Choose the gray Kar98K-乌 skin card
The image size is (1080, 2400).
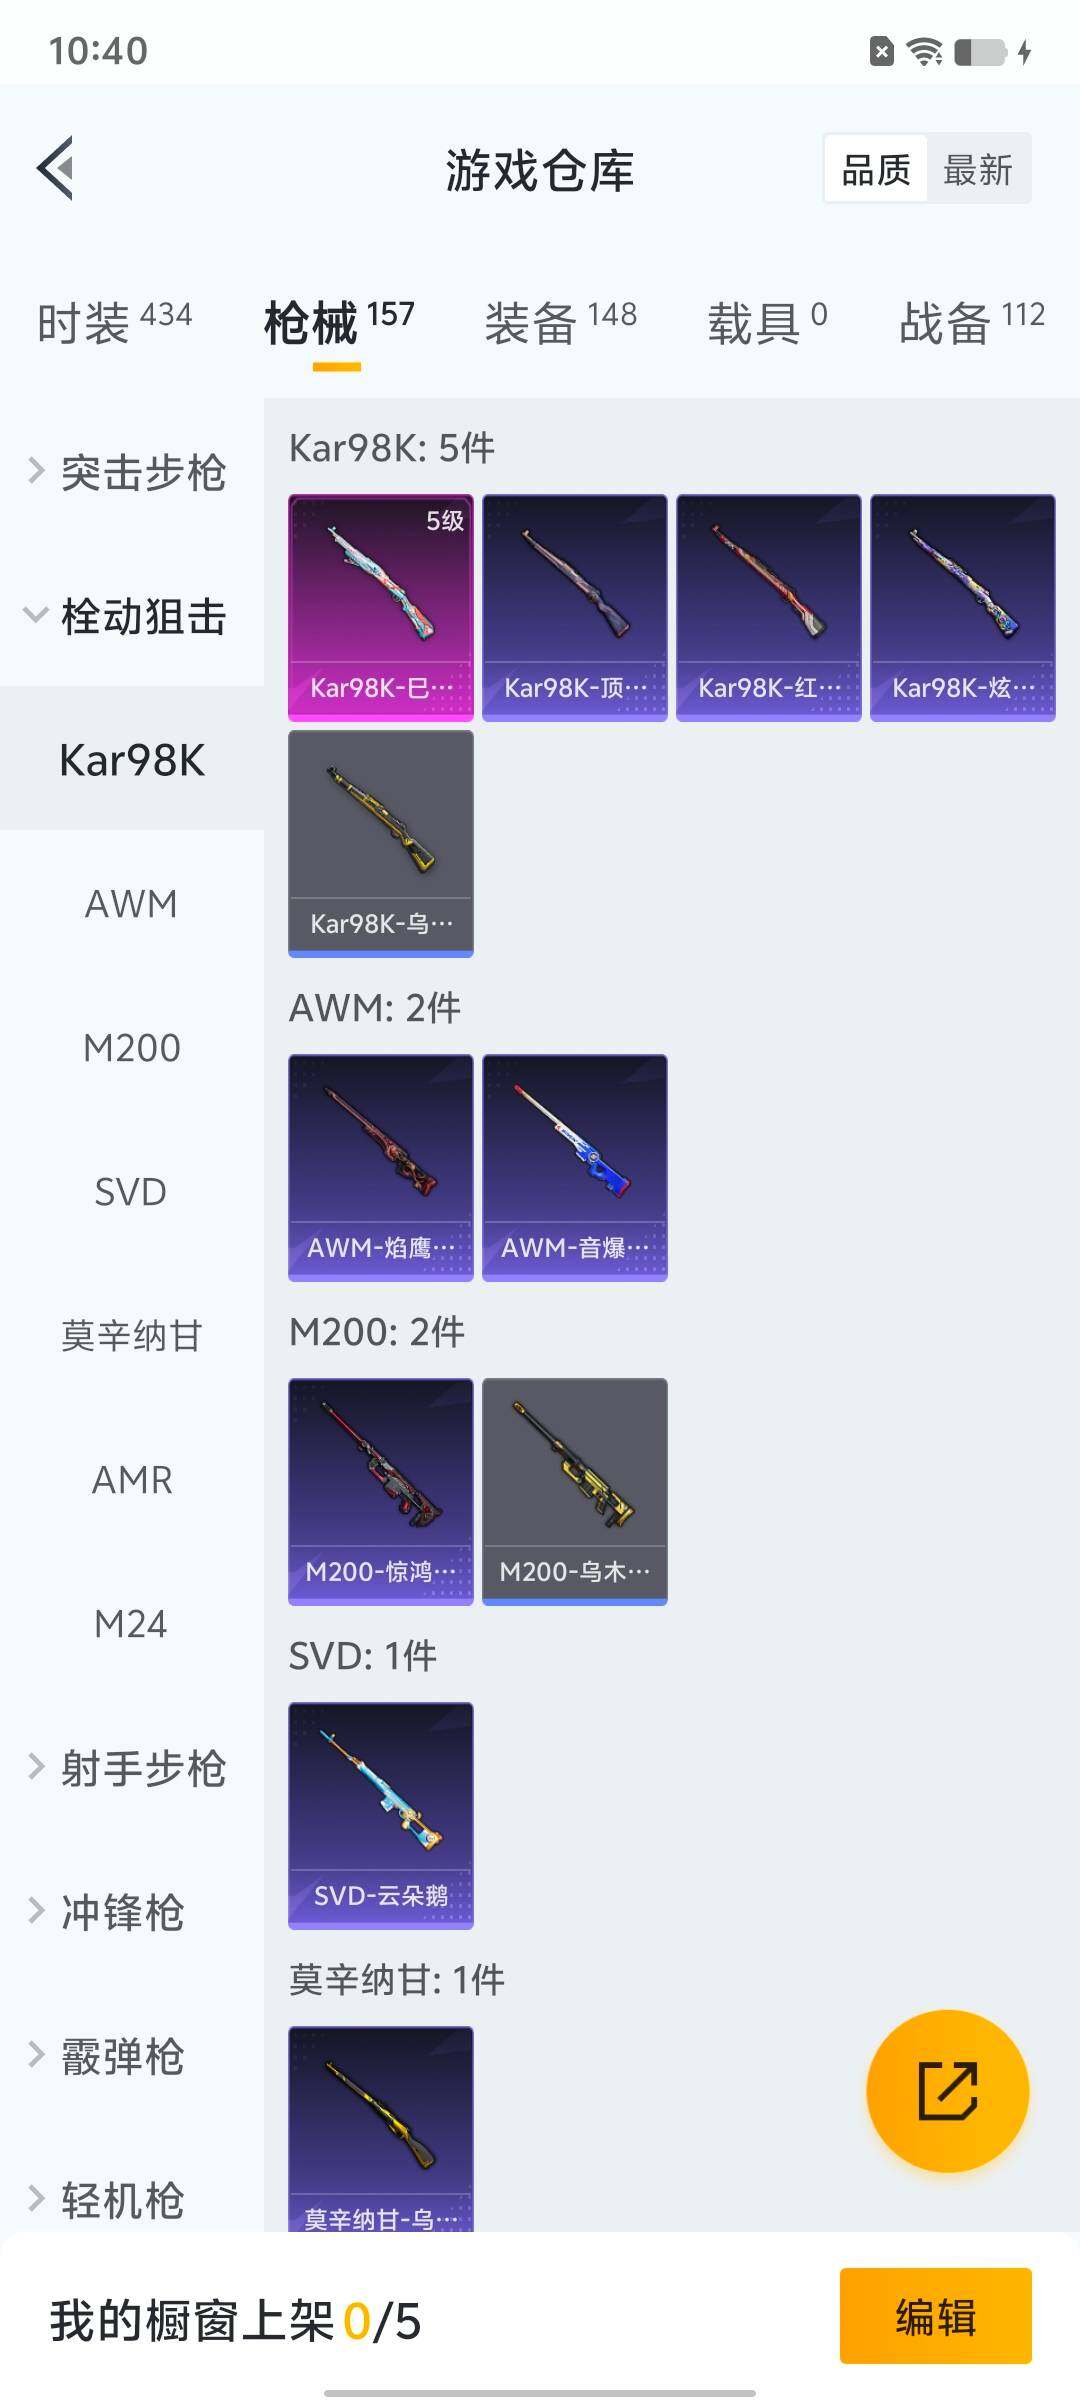[x=381, y=843]
